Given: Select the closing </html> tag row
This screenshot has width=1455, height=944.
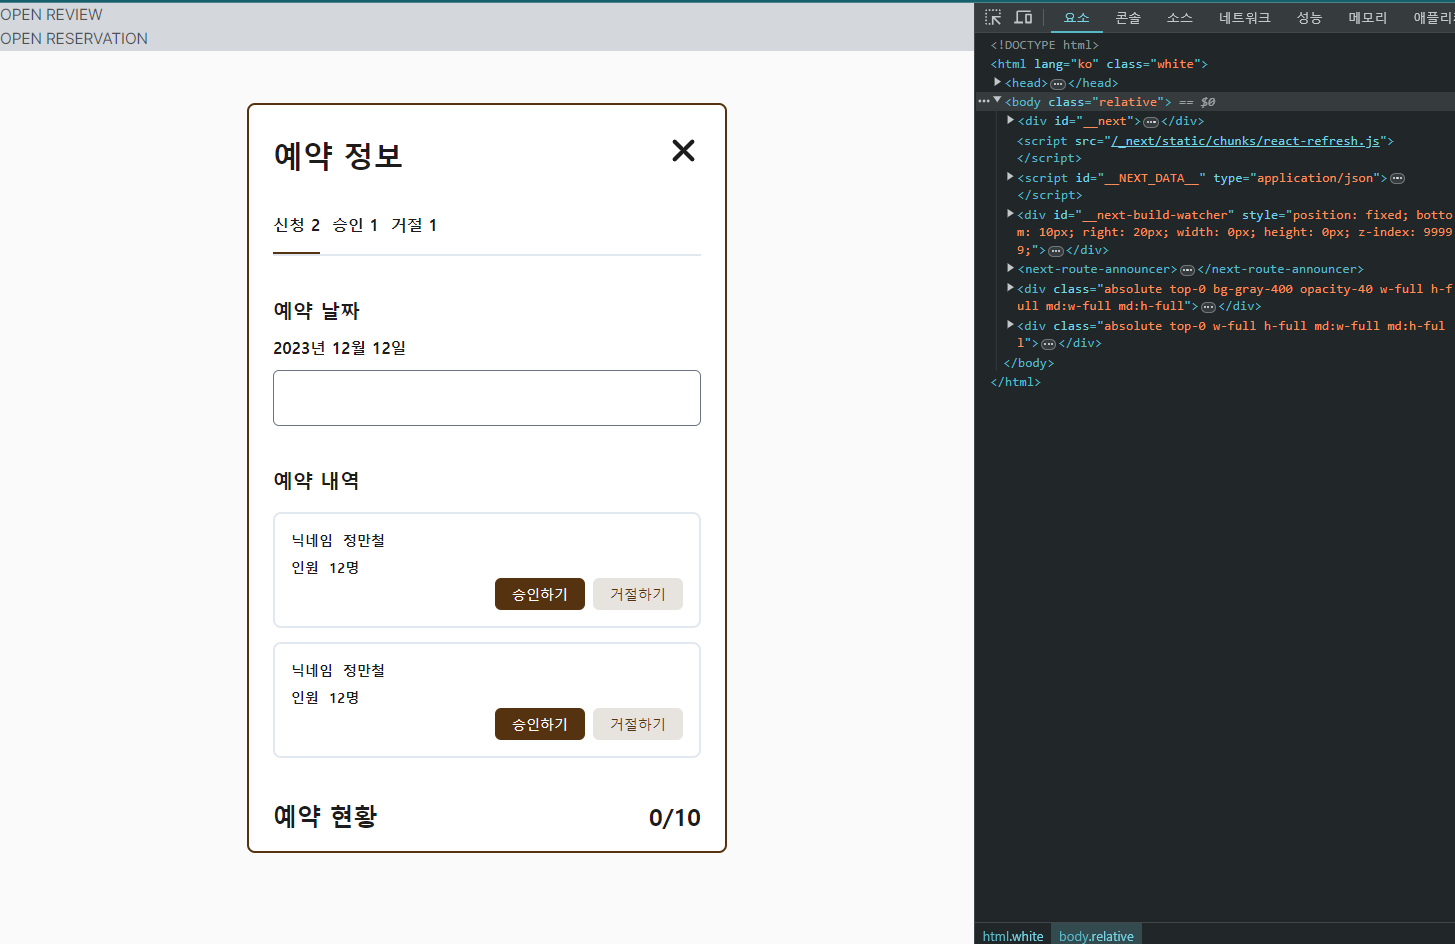Looking at the screenshot, I should tap(1015, 382).
